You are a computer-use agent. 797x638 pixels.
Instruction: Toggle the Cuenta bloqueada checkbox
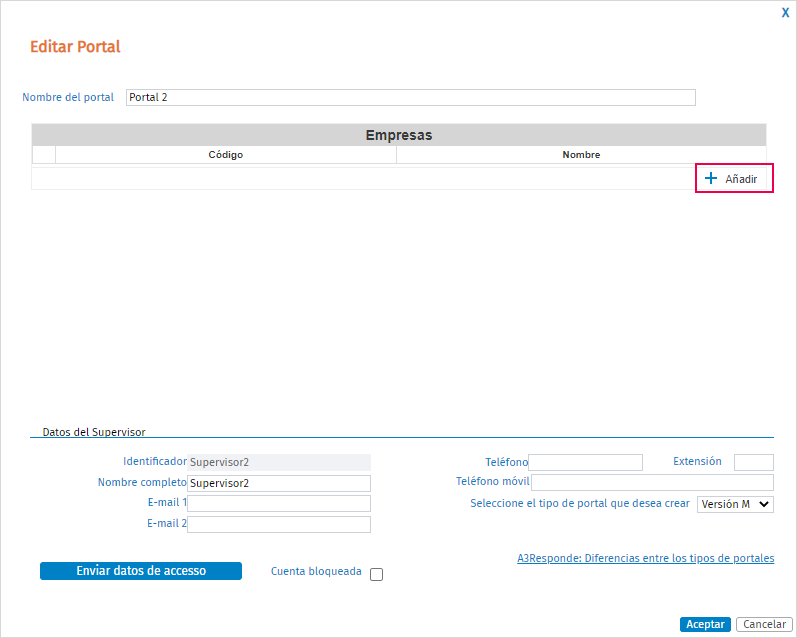click(x=377, y=574)
